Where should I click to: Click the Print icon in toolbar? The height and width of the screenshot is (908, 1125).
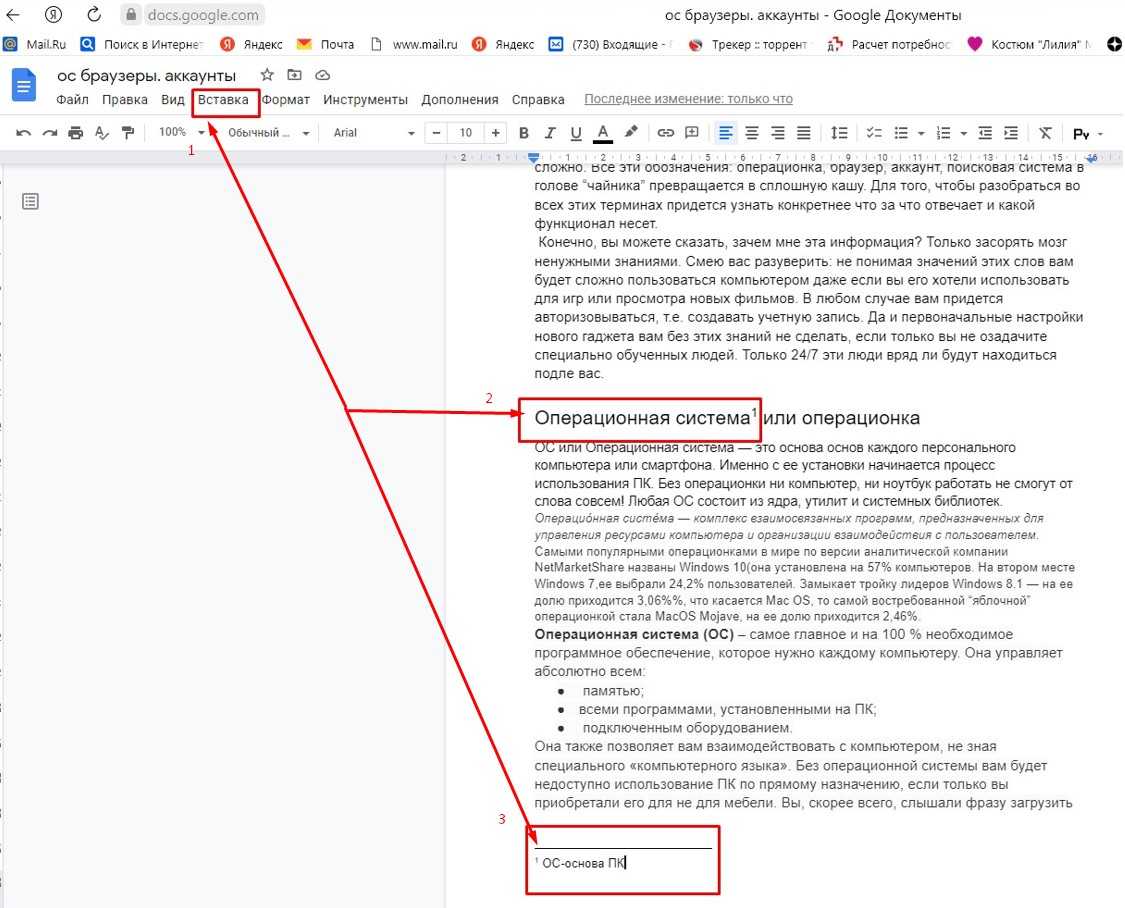click(75, 133)
